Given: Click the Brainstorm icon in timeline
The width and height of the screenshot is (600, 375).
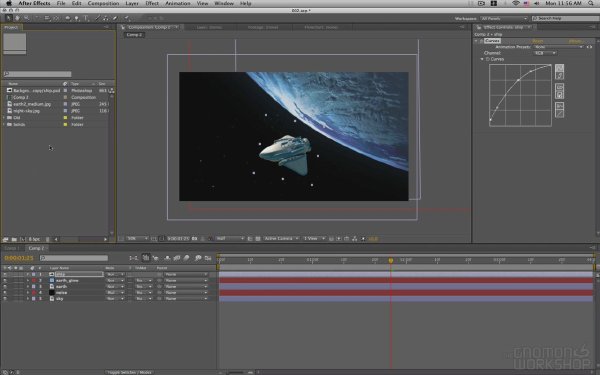Looking at the screenshot, I should click(198, 258).
